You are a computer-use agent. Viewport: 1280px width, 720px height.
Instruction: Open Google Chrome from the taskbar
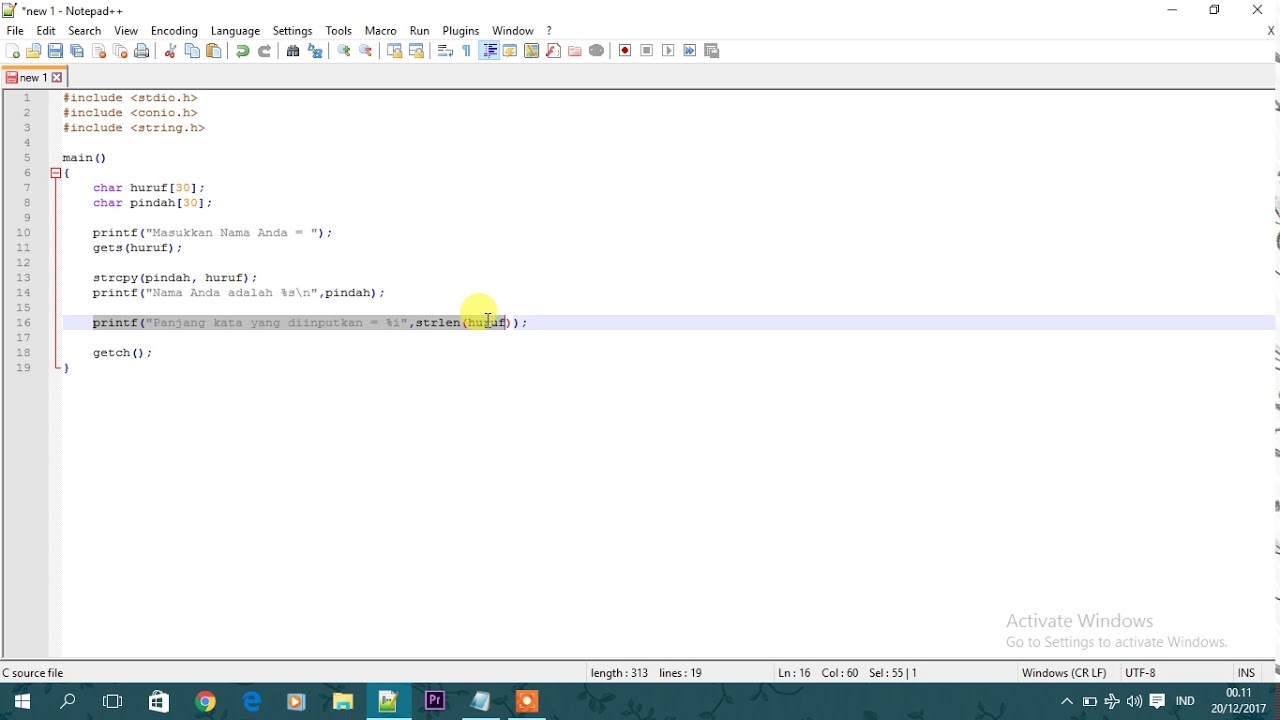[205, 701]
